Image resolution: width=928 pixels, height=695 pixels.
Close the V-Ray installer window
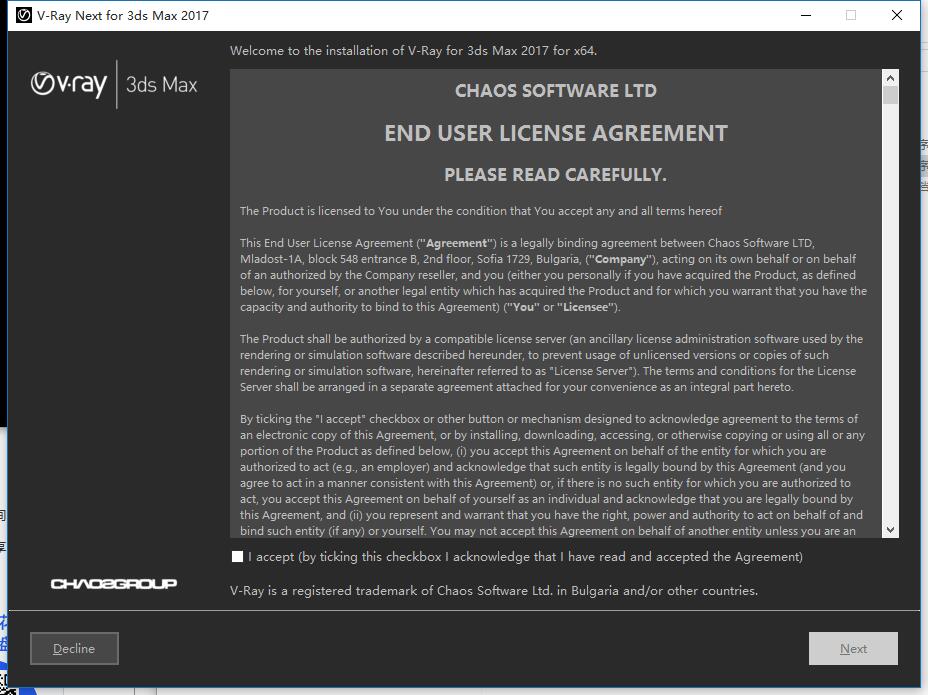897,15
